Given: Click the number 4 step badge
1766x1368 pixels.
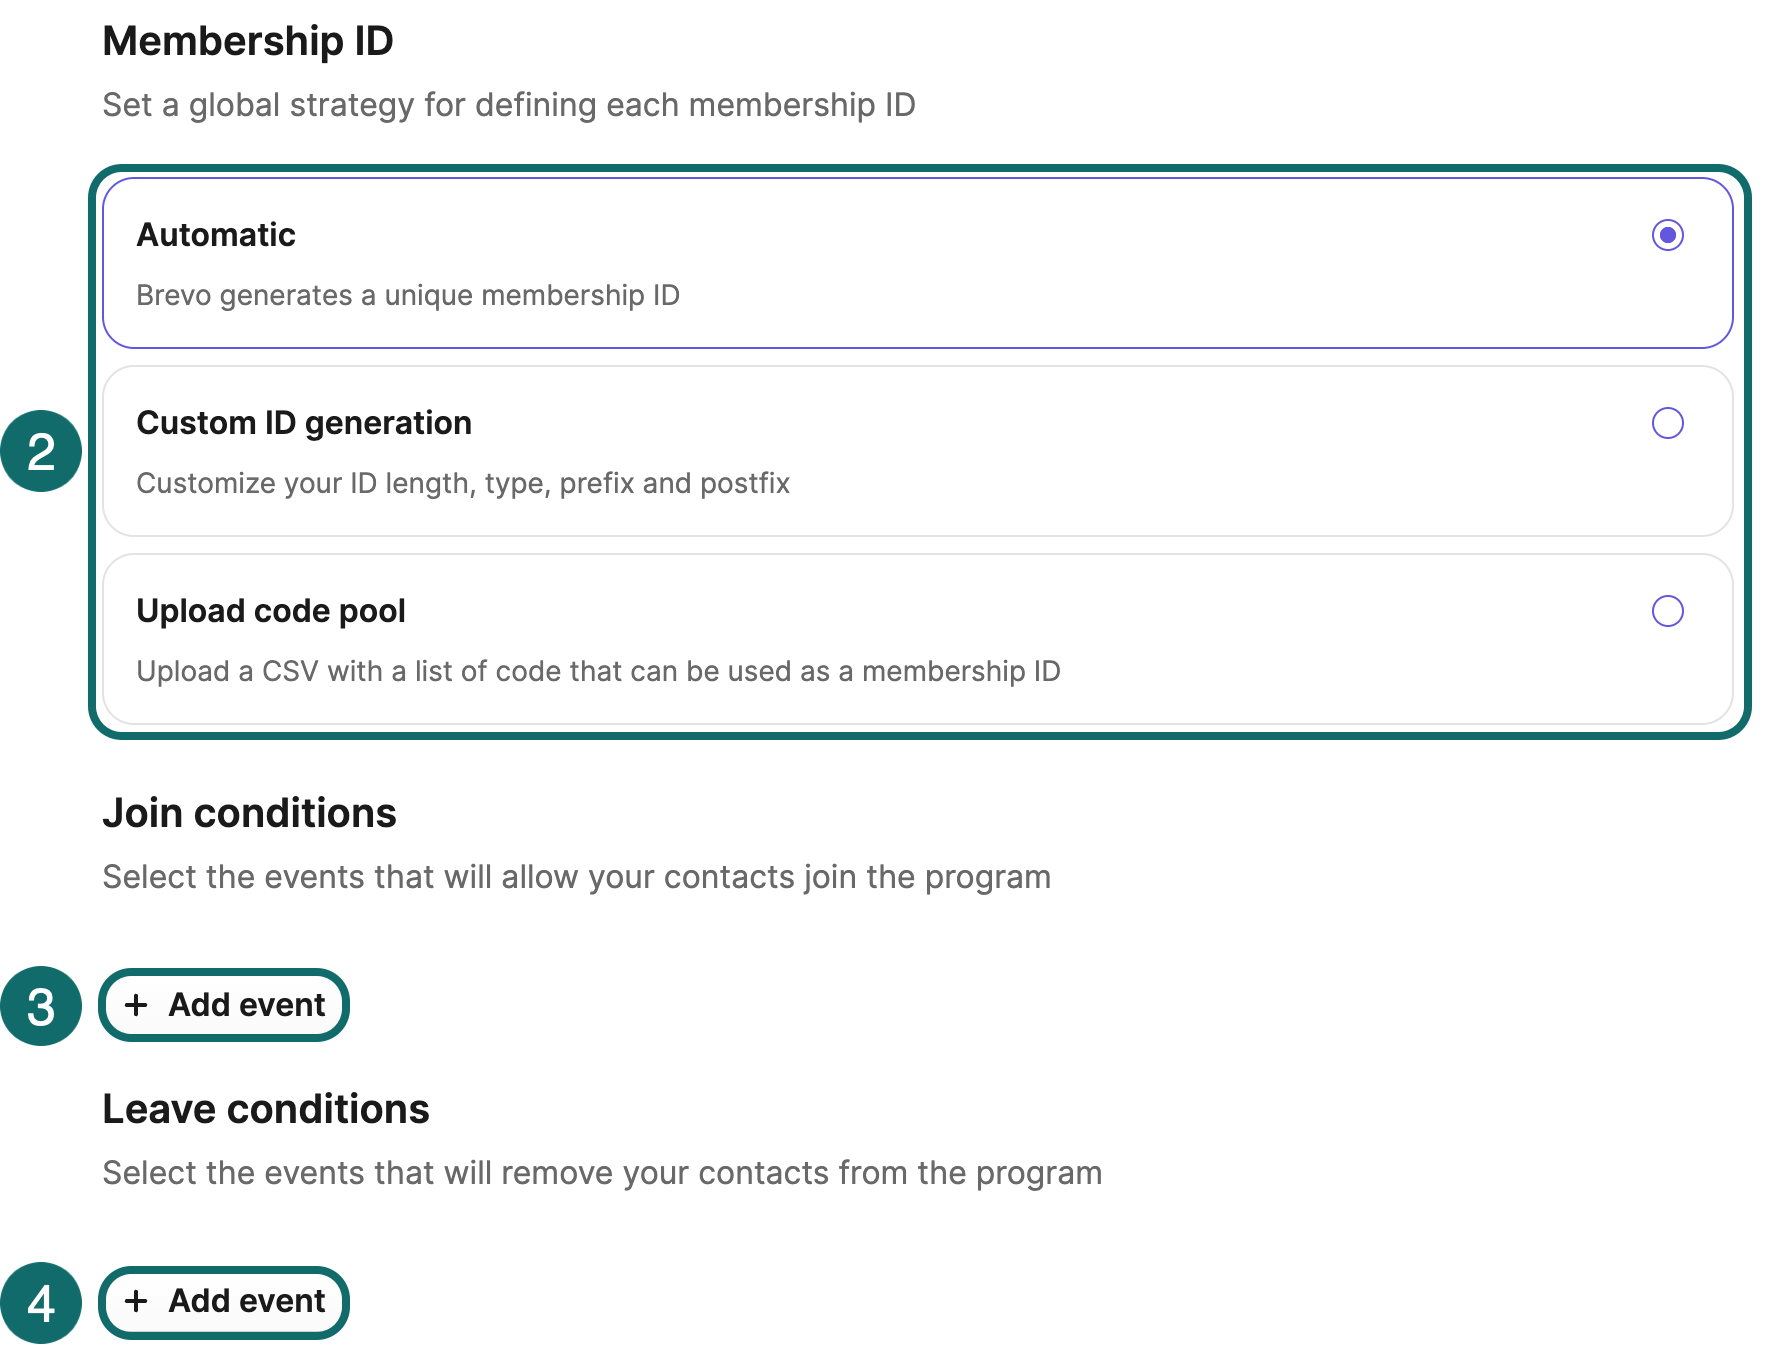Looking at the screenshot, I should [41, 1303].
